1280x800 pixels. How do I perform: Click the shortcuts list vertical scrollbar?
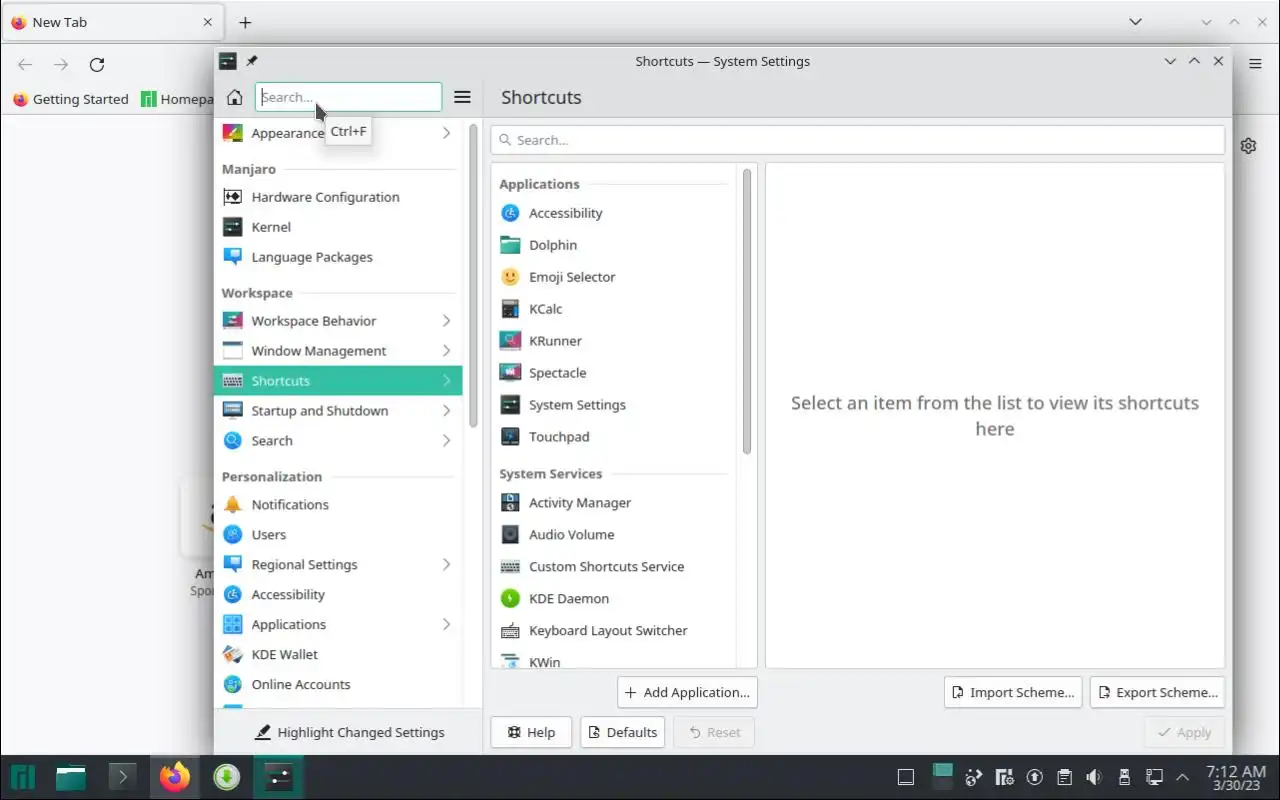click(746, 311)
